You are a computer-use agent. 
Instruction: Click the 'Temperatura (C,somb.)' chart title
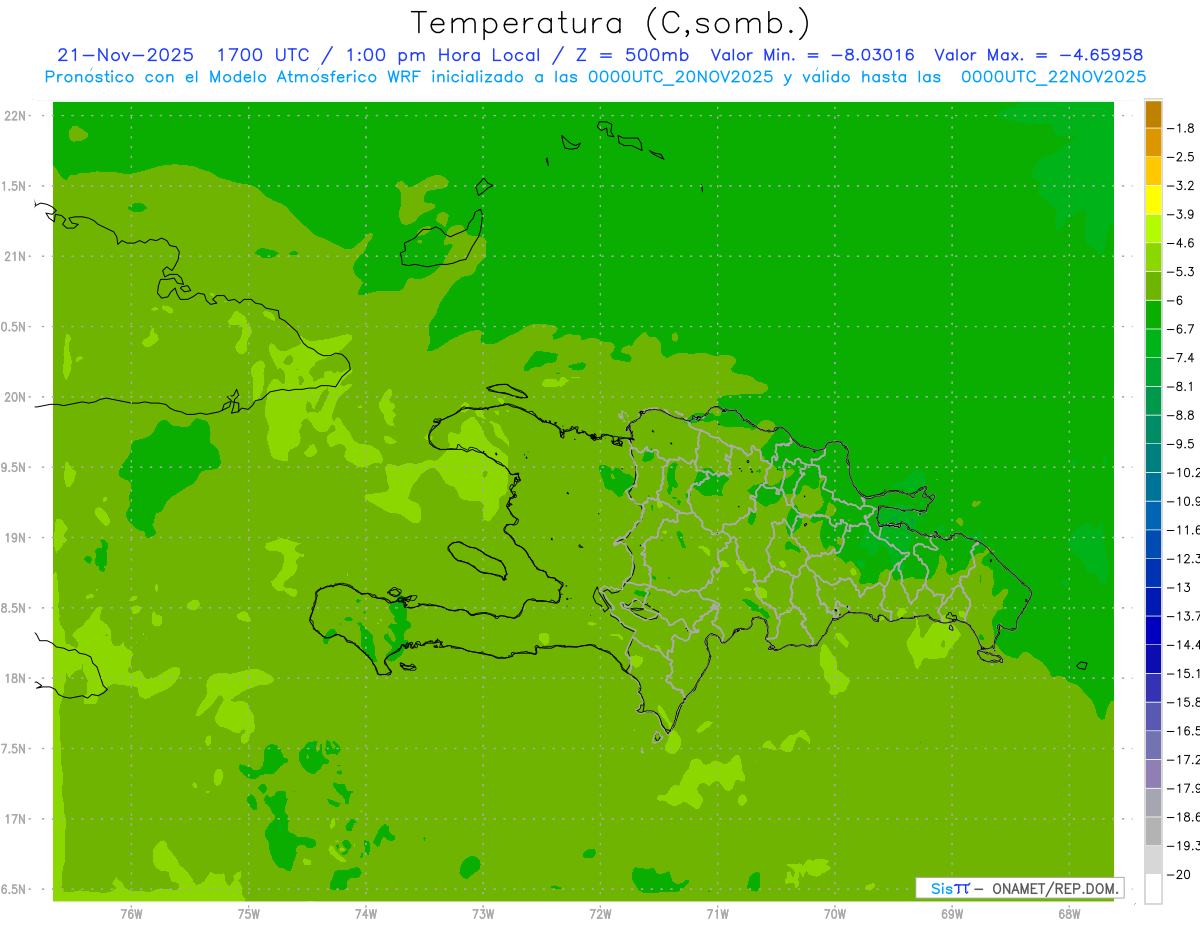coord(611,22)
